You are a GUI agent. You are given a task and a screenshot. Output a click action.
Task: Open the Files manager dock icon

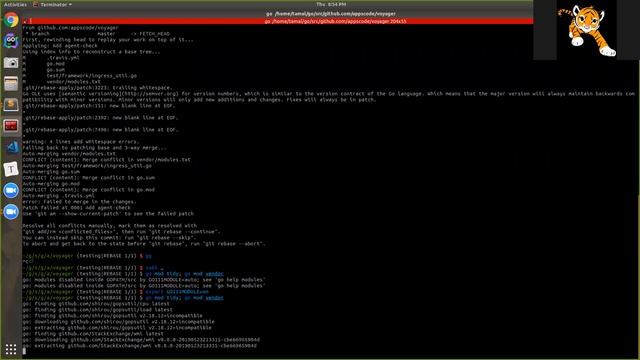click(x=11, y=84)
